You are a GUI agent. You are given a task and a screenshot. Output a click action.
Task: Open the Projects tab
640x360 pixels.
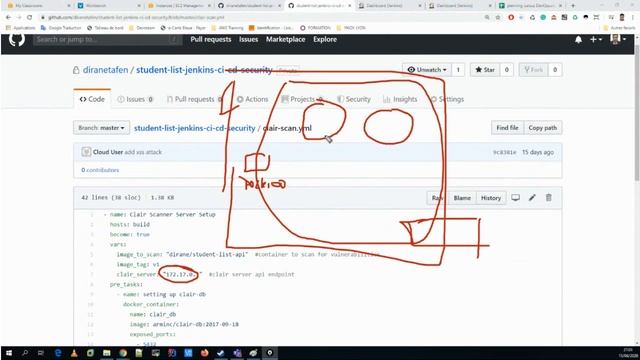[x=302, y=99]
